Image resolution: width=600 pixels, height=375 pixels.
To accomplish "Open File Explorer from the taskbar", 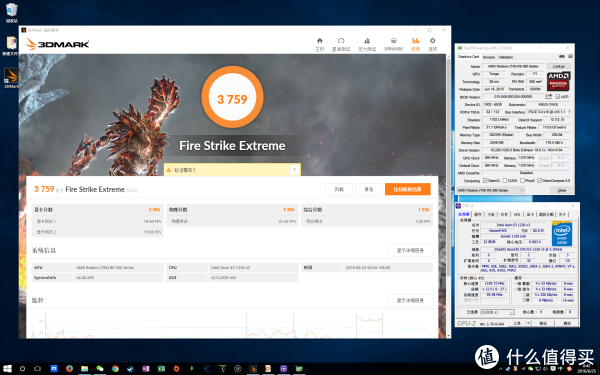I will (x=84, y=369).
